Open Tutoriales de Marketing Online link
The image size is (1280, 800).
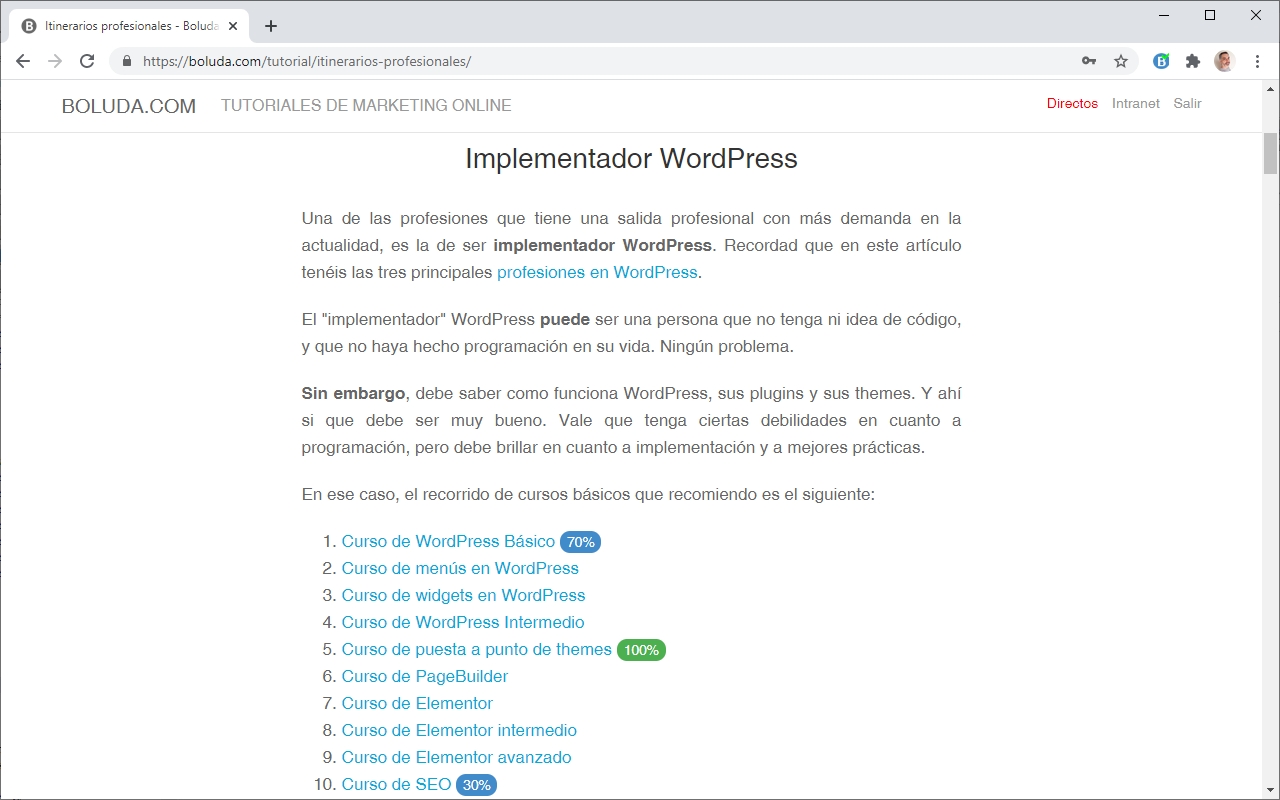pyautogui.click(x=366, y=106)
